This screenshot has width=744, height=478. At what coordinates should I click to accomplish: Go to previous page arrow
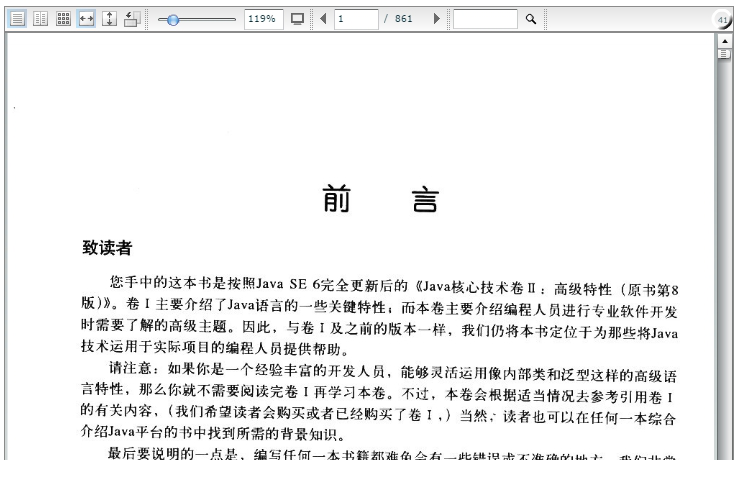point(324,19)
